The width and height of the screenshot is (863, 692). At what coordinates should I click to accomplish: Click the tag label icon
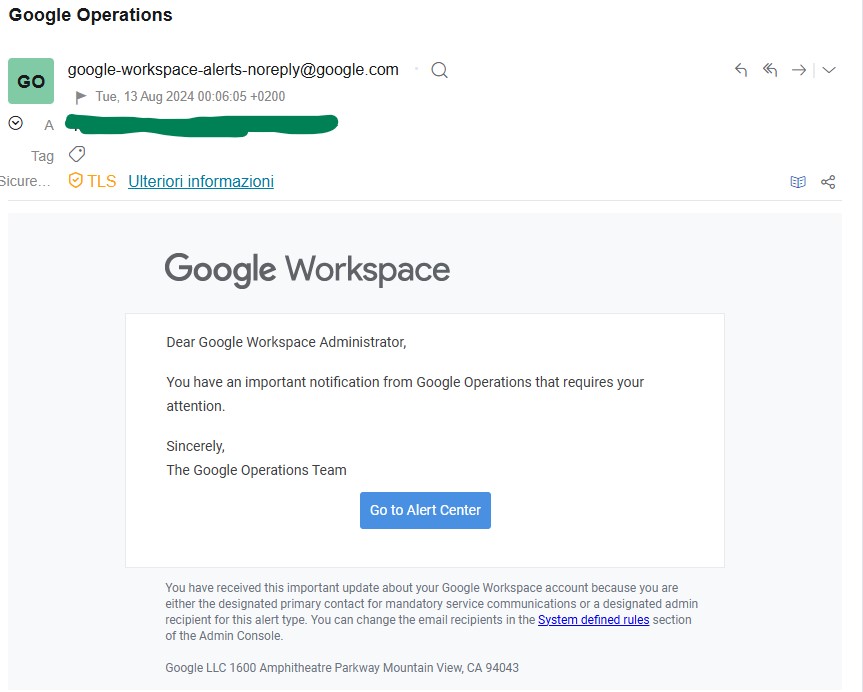[77, 154]
